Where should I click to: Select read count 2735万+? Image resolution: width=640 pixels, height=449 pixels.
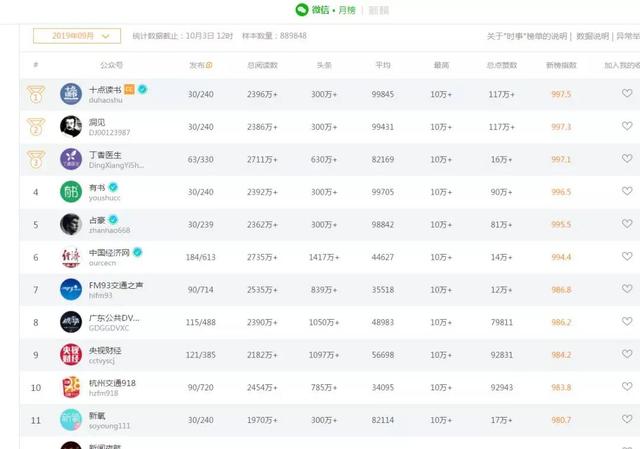coord(262,257)
